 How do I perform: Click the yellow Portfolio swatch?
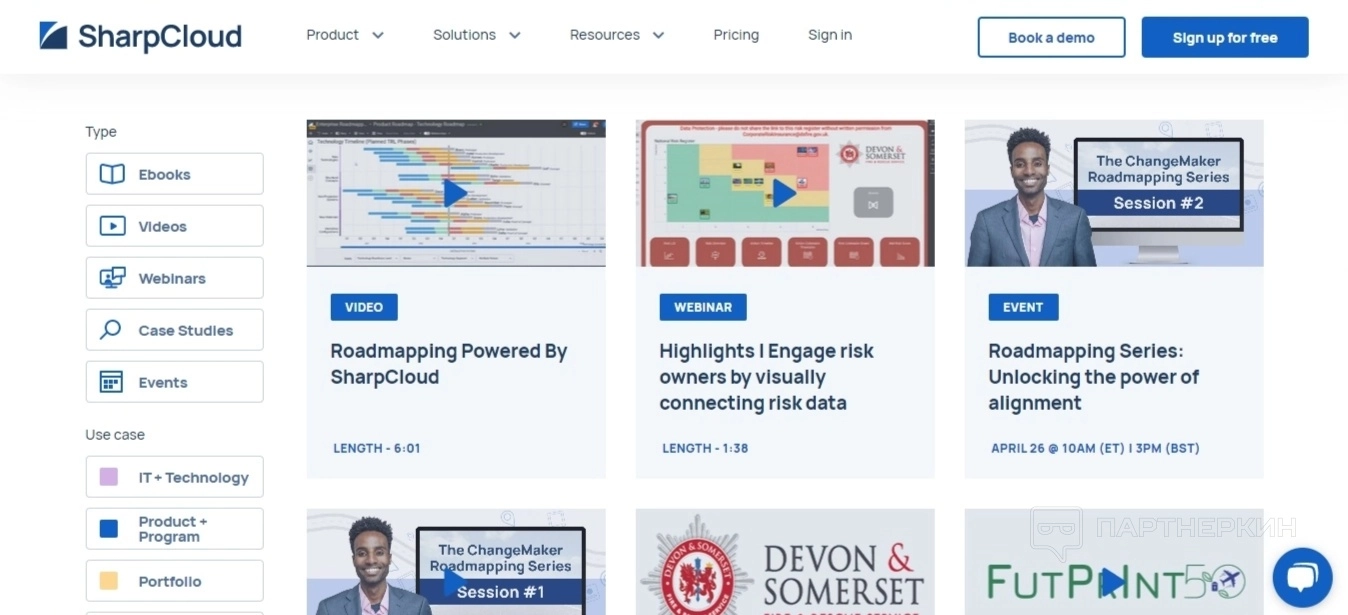(109, 581)
